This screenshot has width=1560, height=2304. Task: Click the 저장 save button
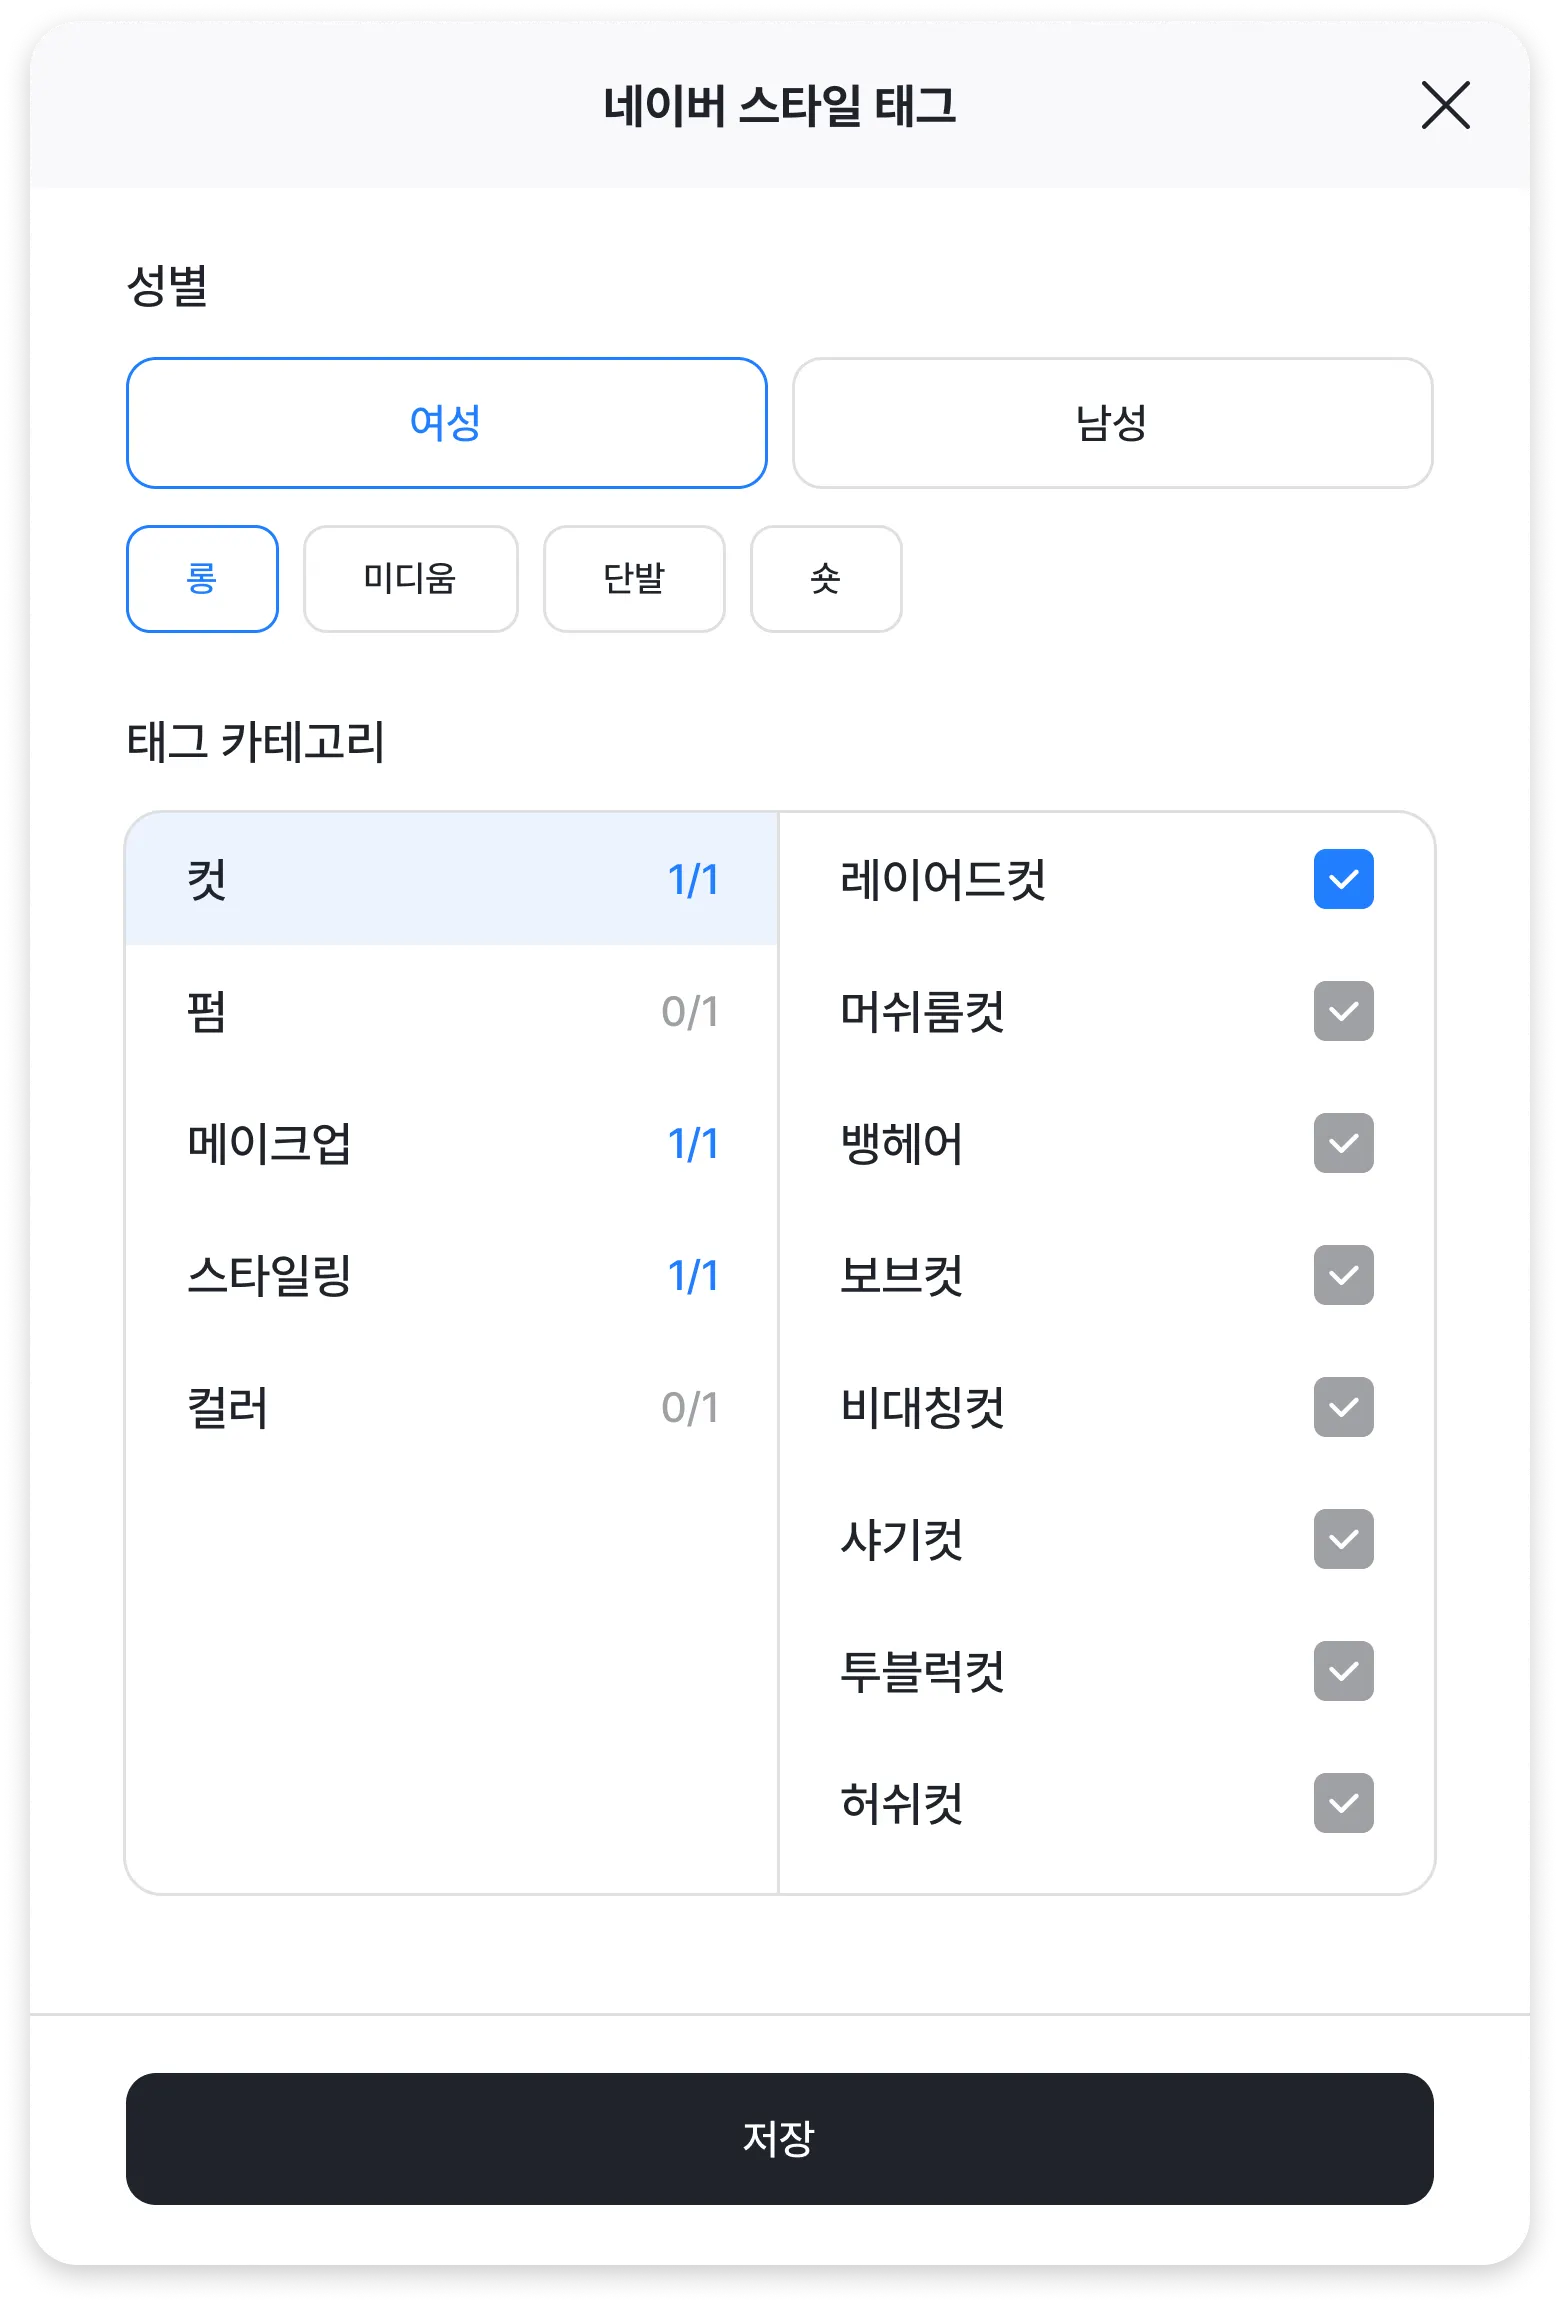779,2139
